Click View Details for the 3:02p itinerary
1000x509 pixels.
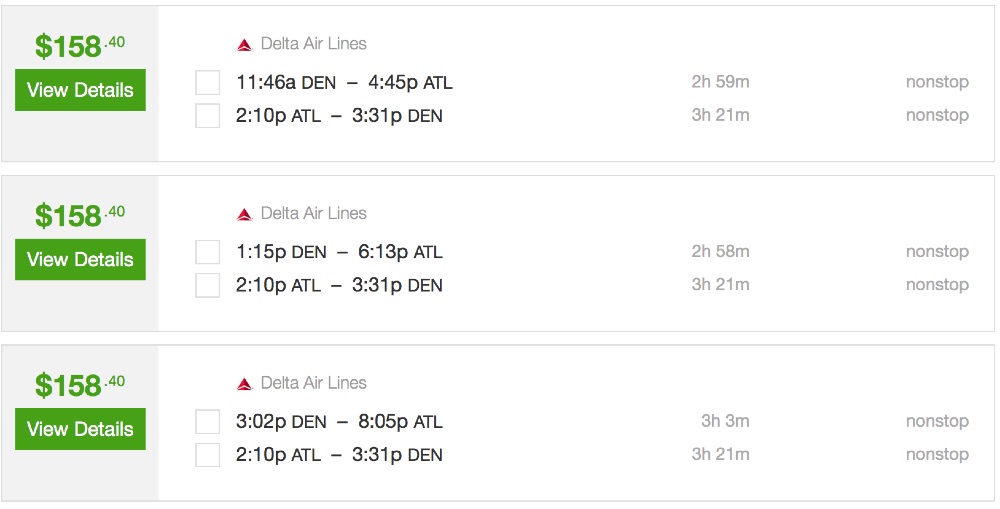point(80,429)
